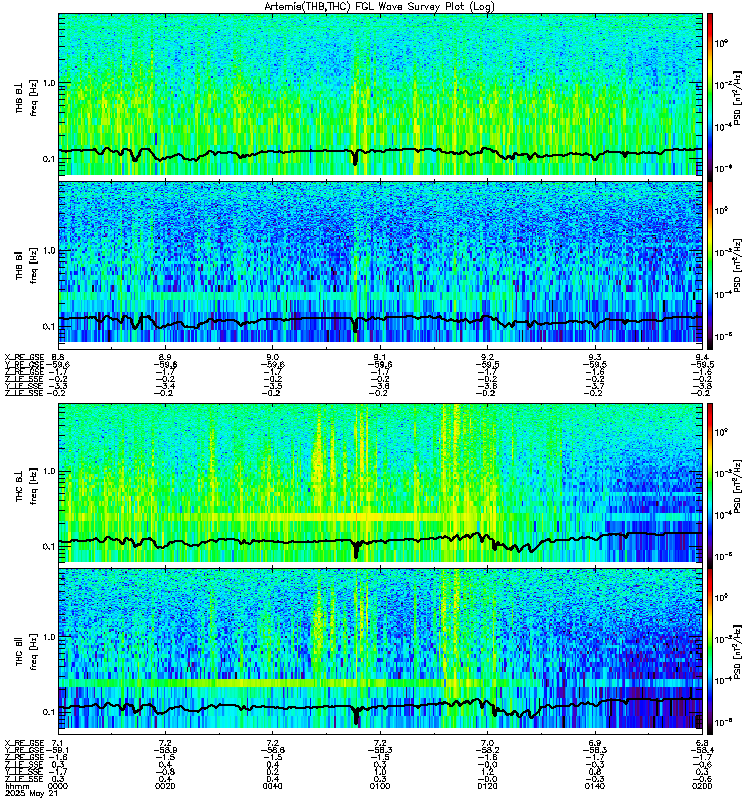Click the THC X_RE_GSE value '6.8'

tap(702, 743)
